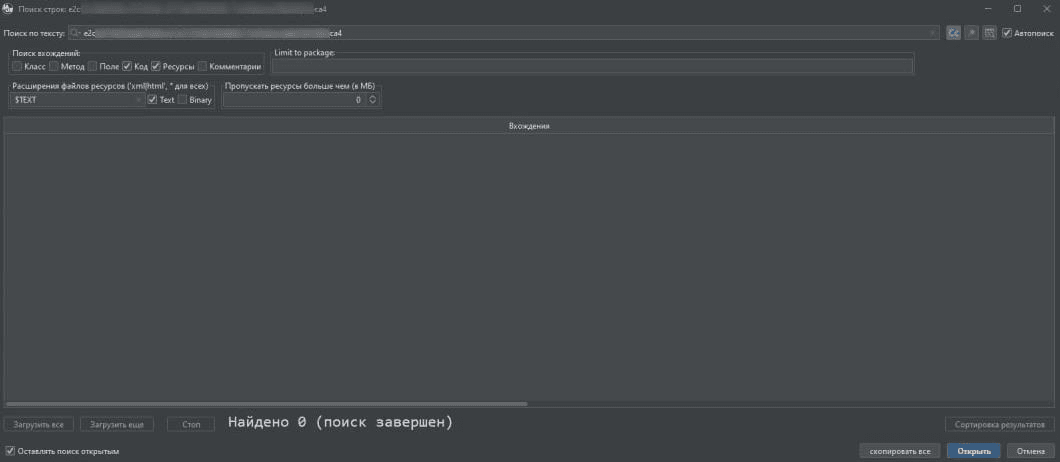Click the Вхождения column header
1060x462 pixels.
pos(529,126)
